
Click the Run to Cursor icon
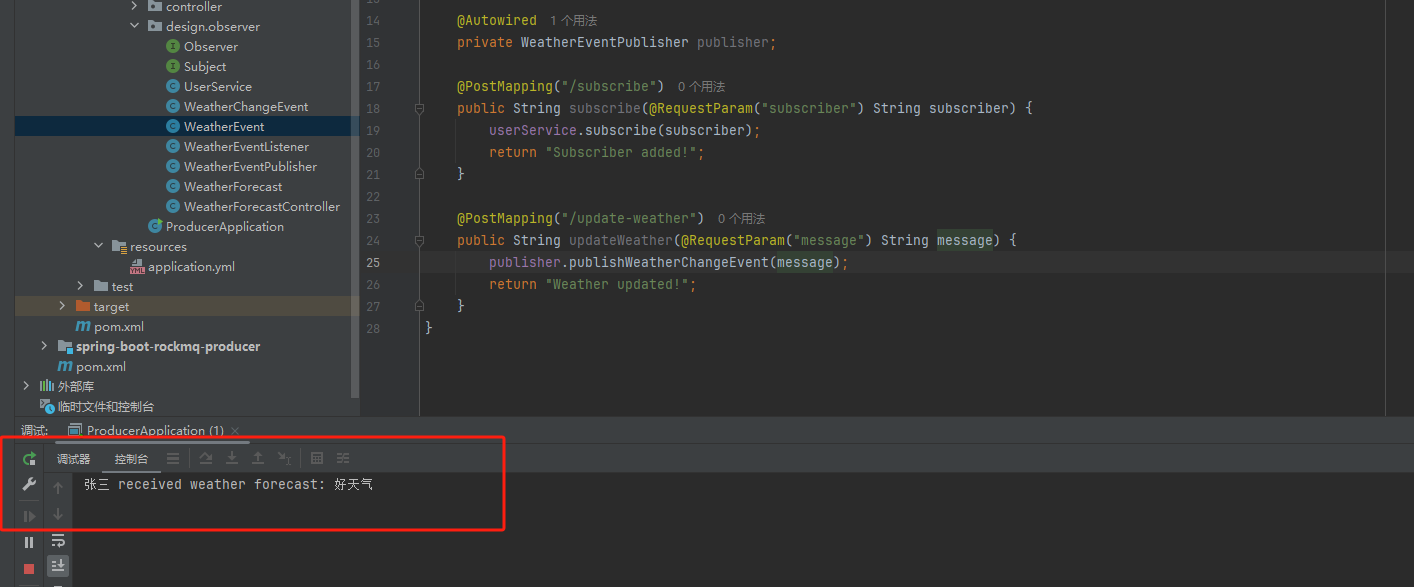(x=284, y=458)
